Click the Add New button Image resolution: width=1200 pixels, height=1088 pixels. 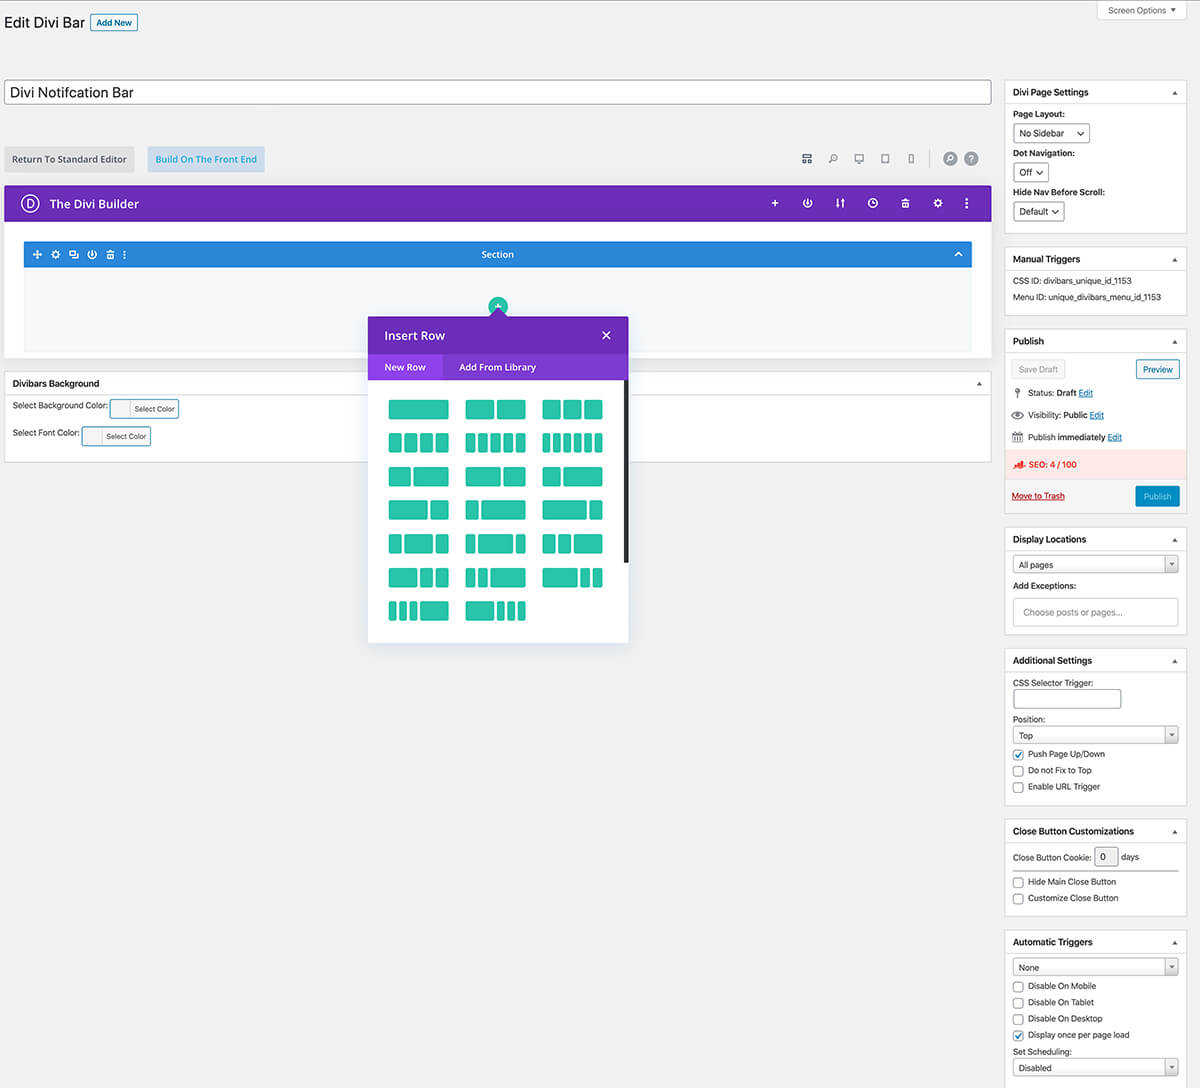114,22
